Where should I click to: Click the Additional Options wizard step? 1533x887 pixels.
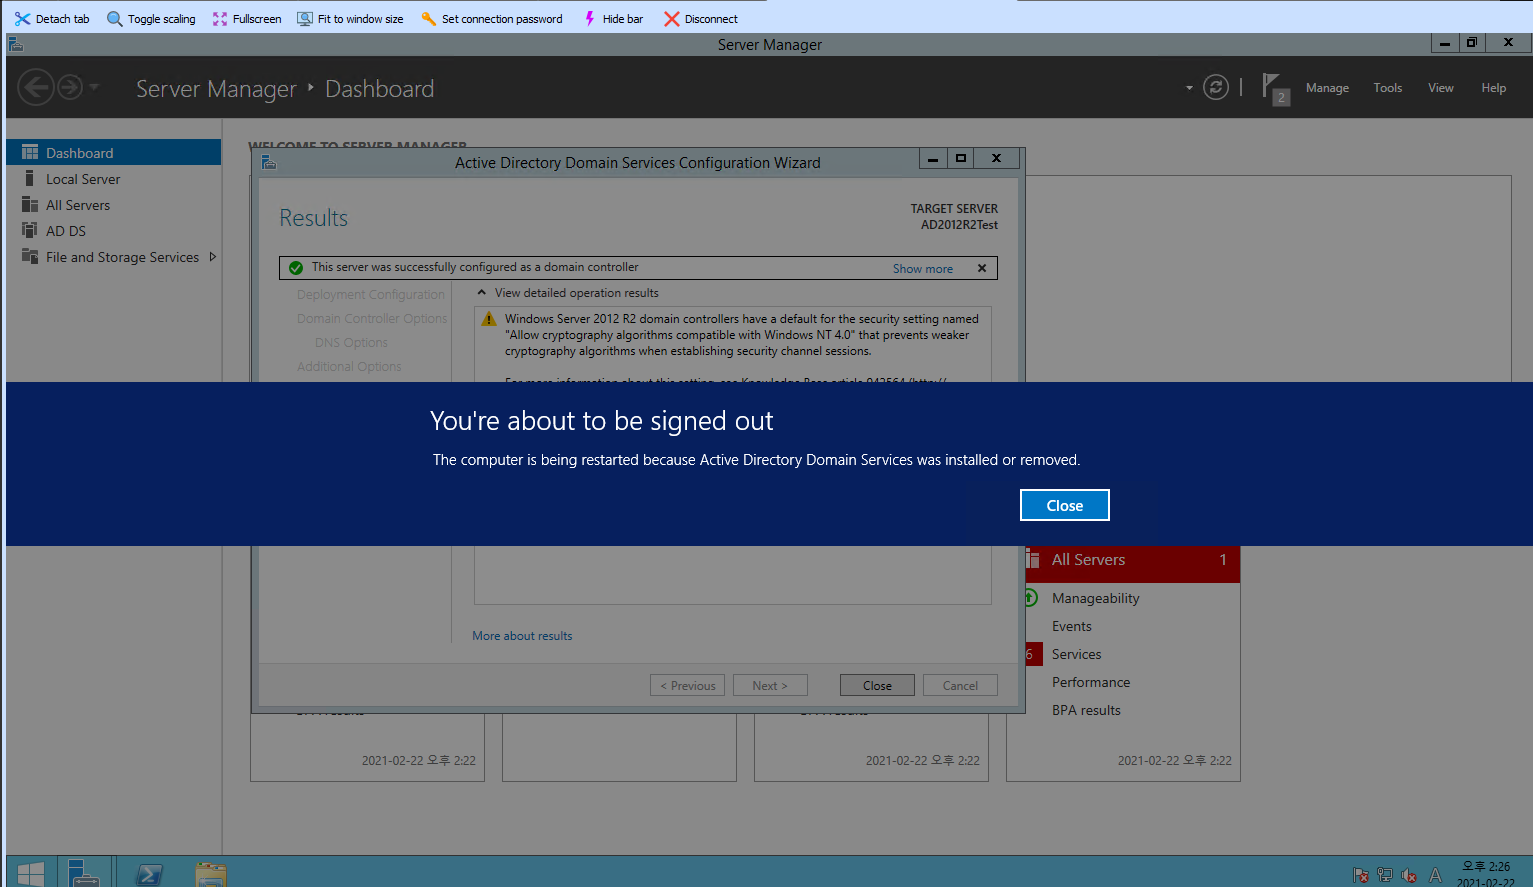click(x=349, y=367)
